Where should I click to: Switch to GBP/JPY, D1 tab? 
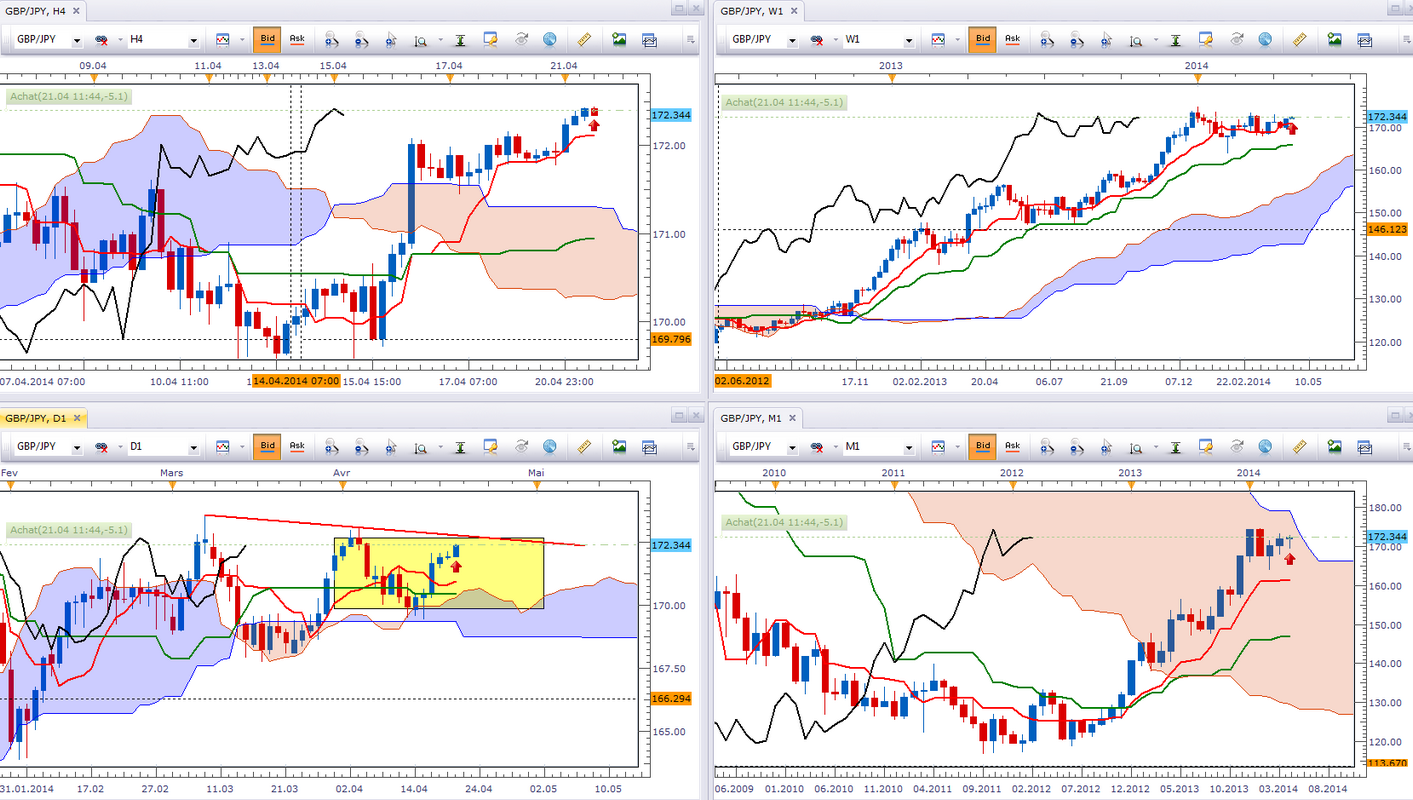click(x=44, y=417)
